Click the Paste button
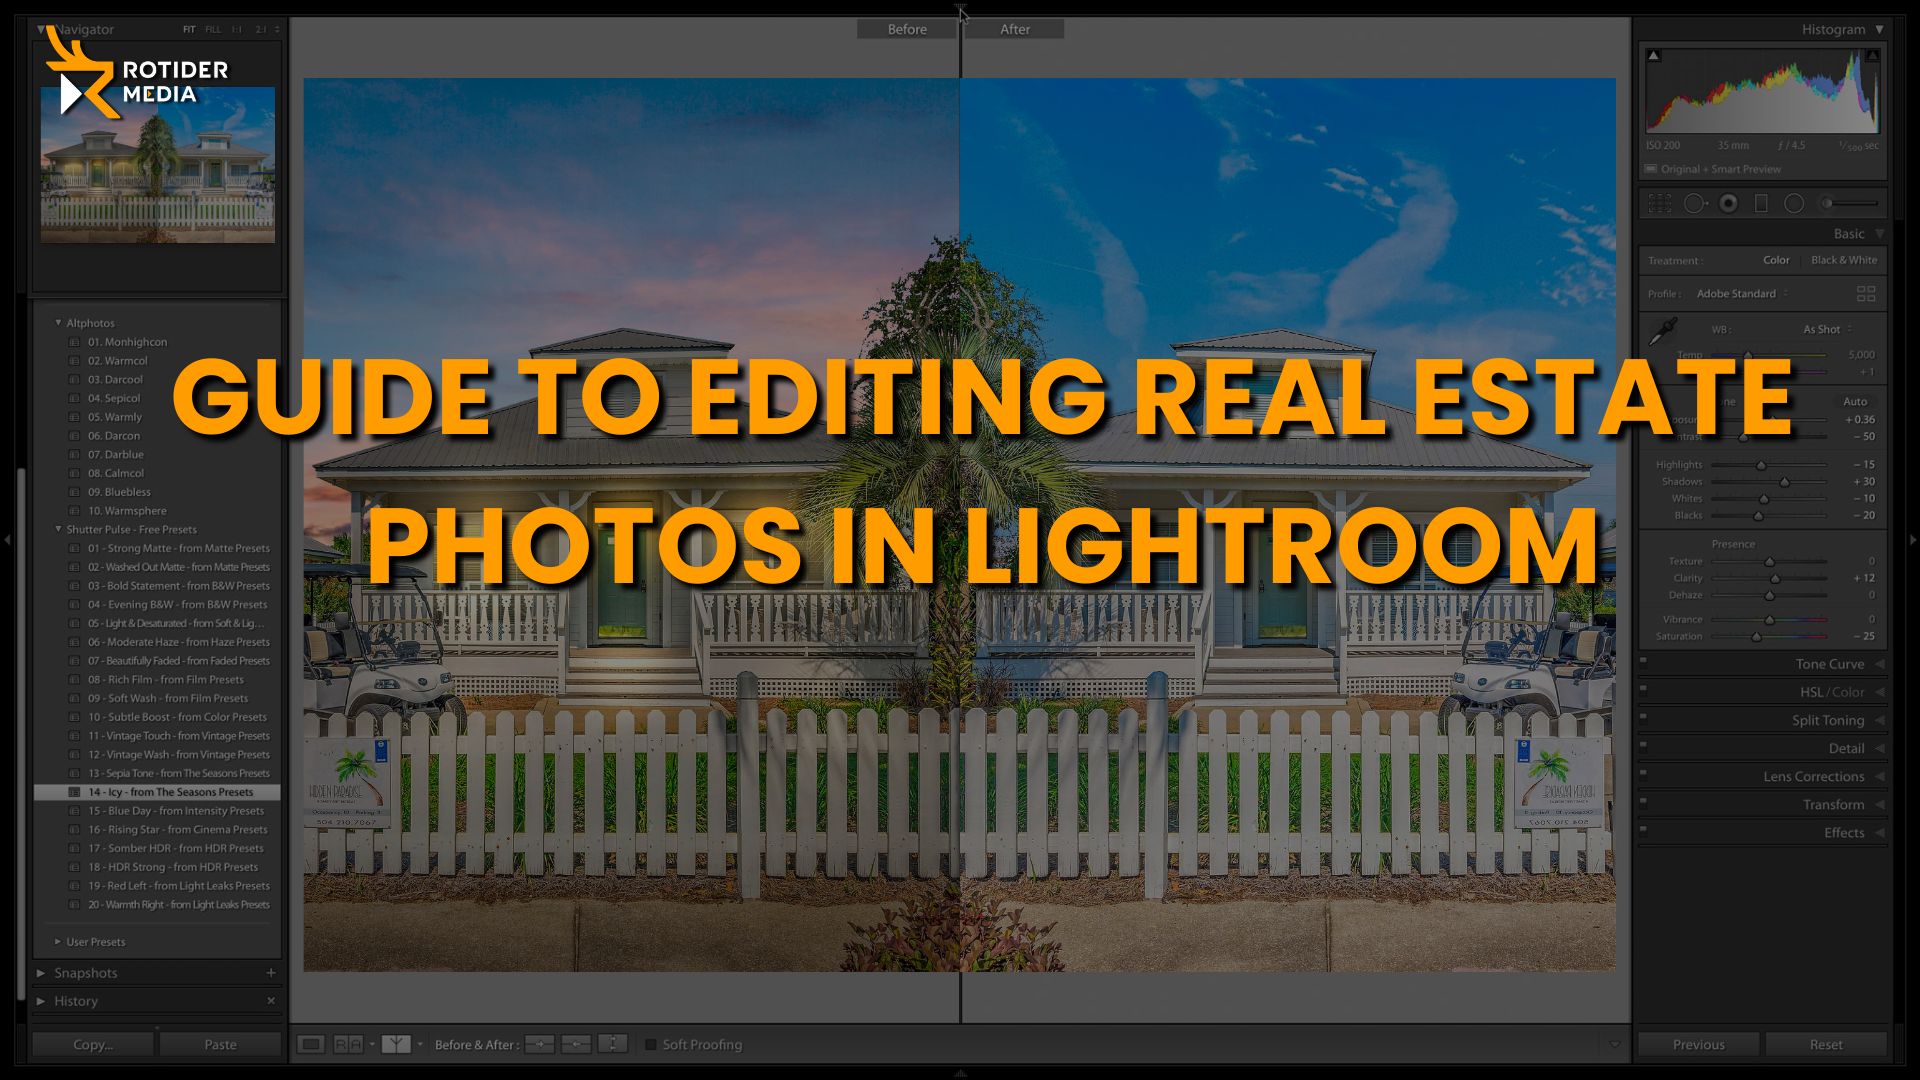 [220, 1044]
